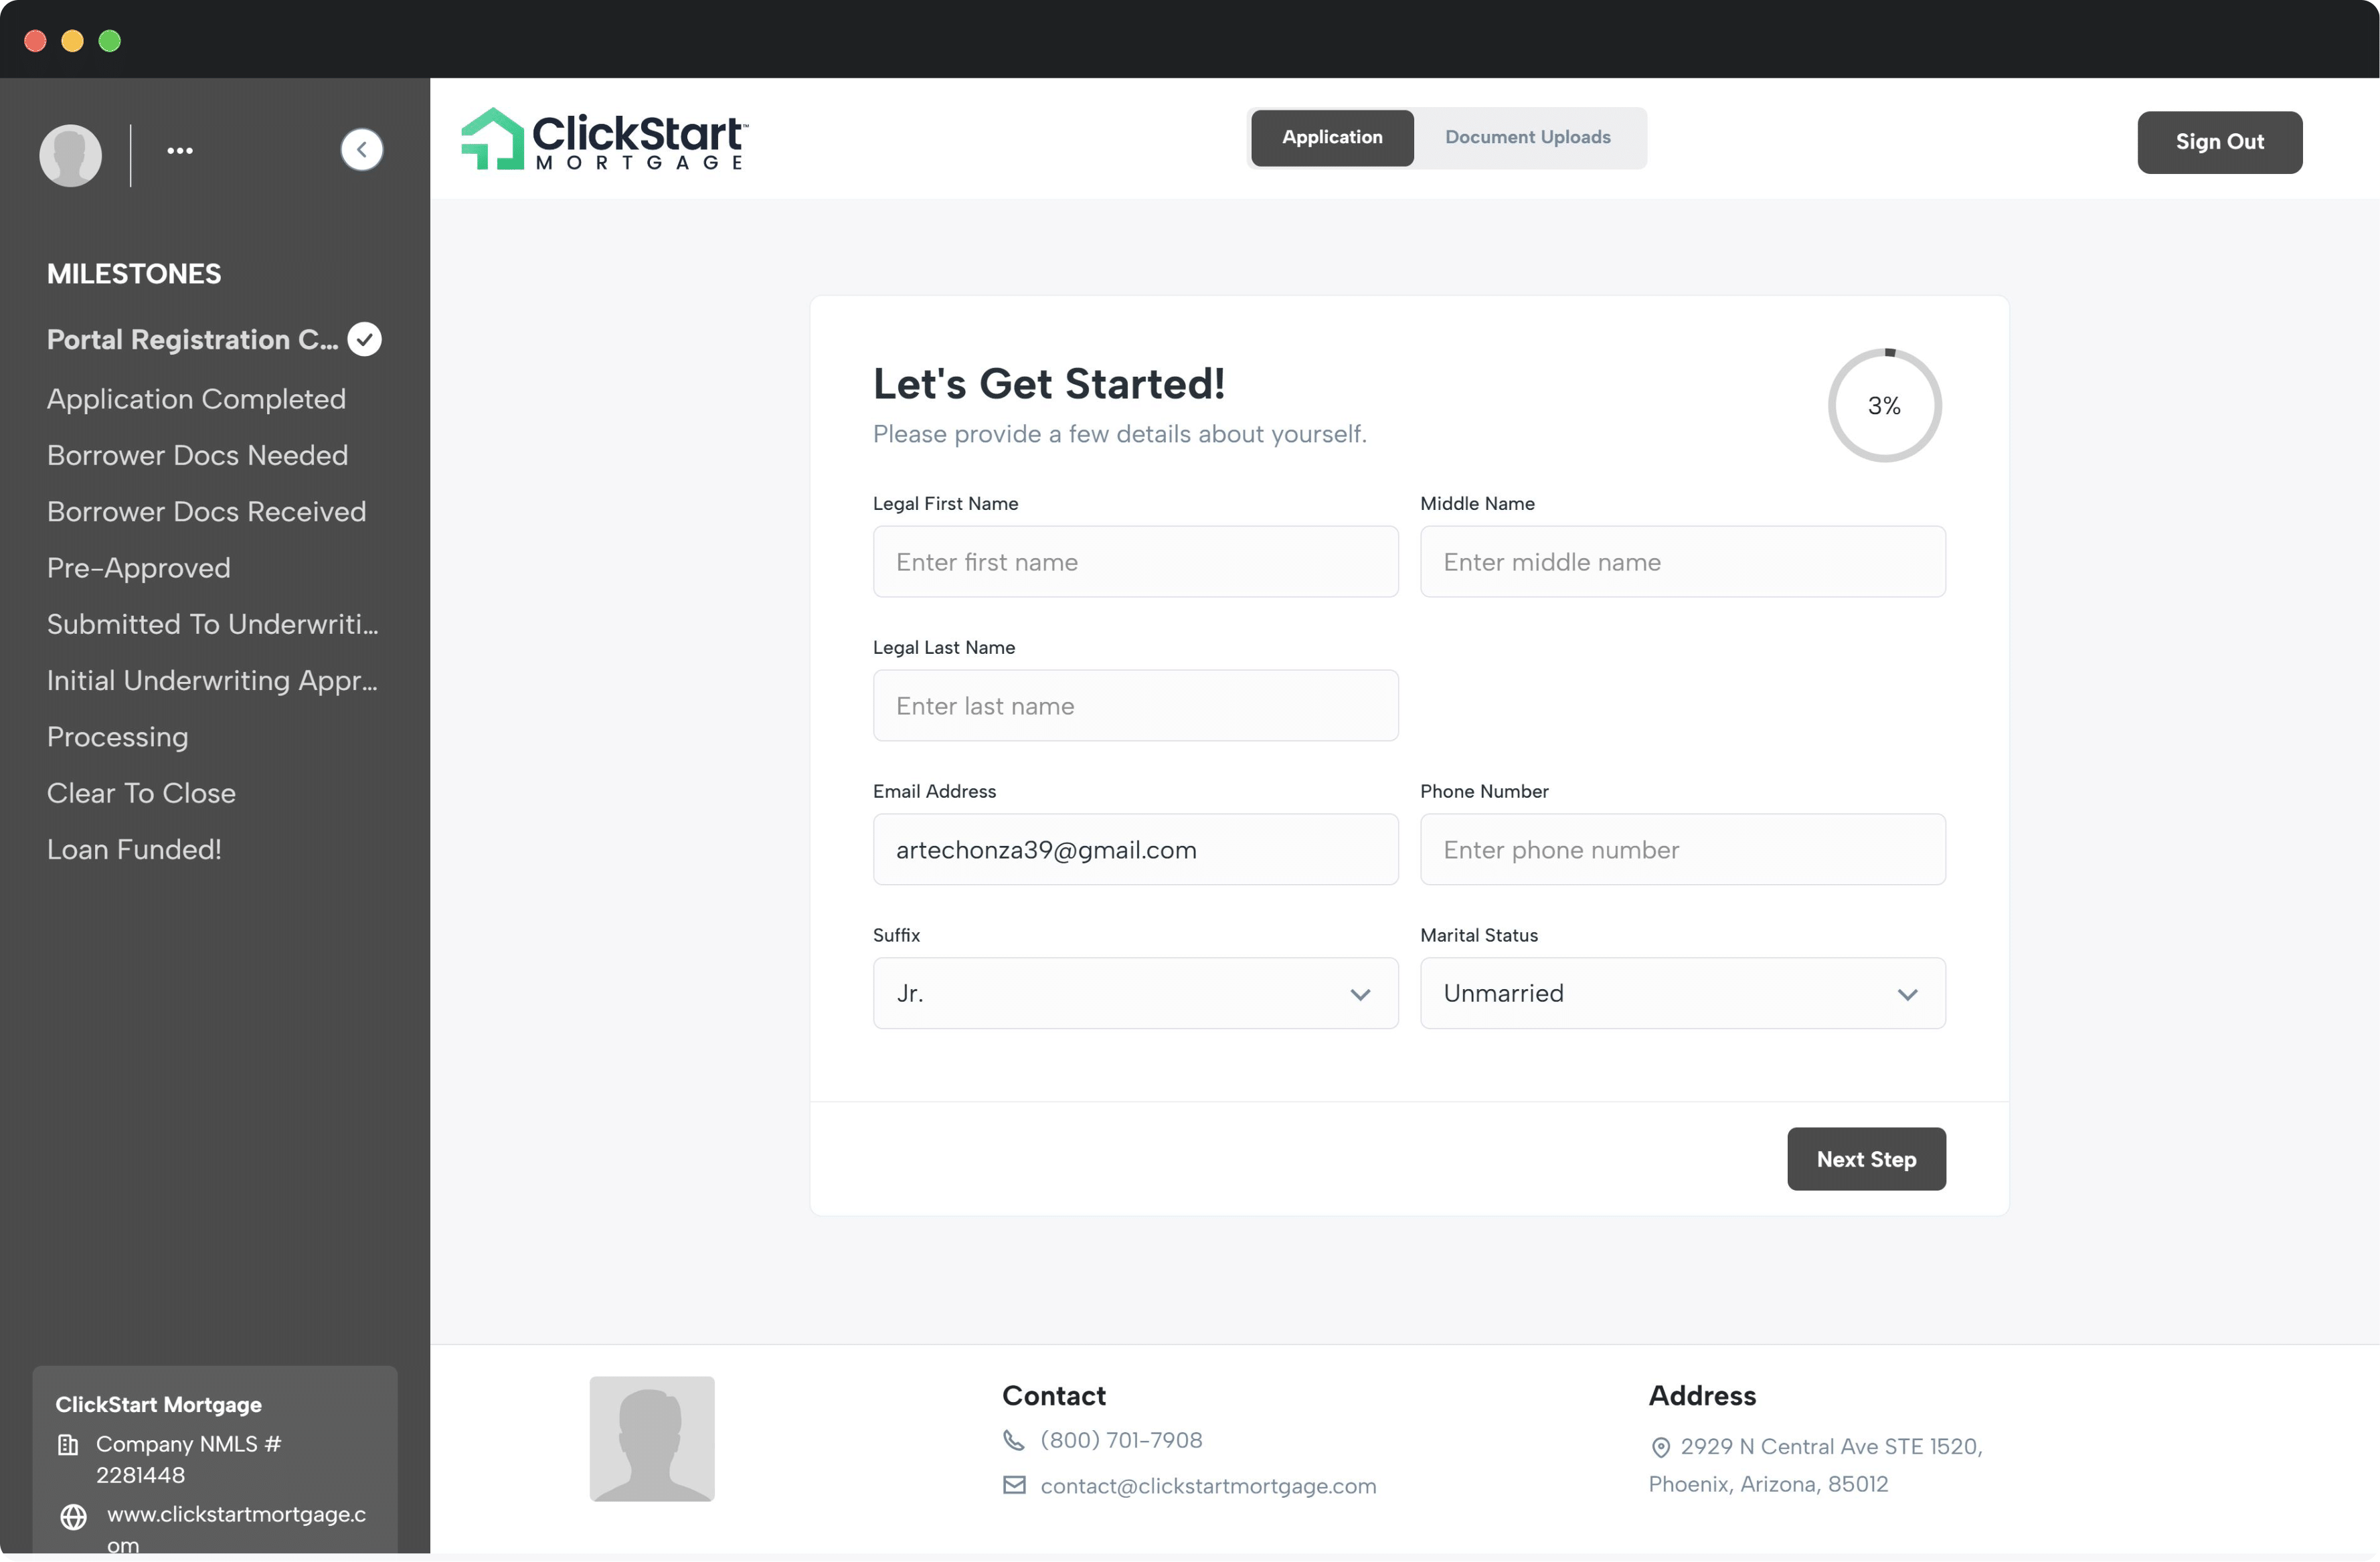Click the phone icon beside (800) 701-7908
Screen dimensions: 2380x1562
click(1014, 1440)
